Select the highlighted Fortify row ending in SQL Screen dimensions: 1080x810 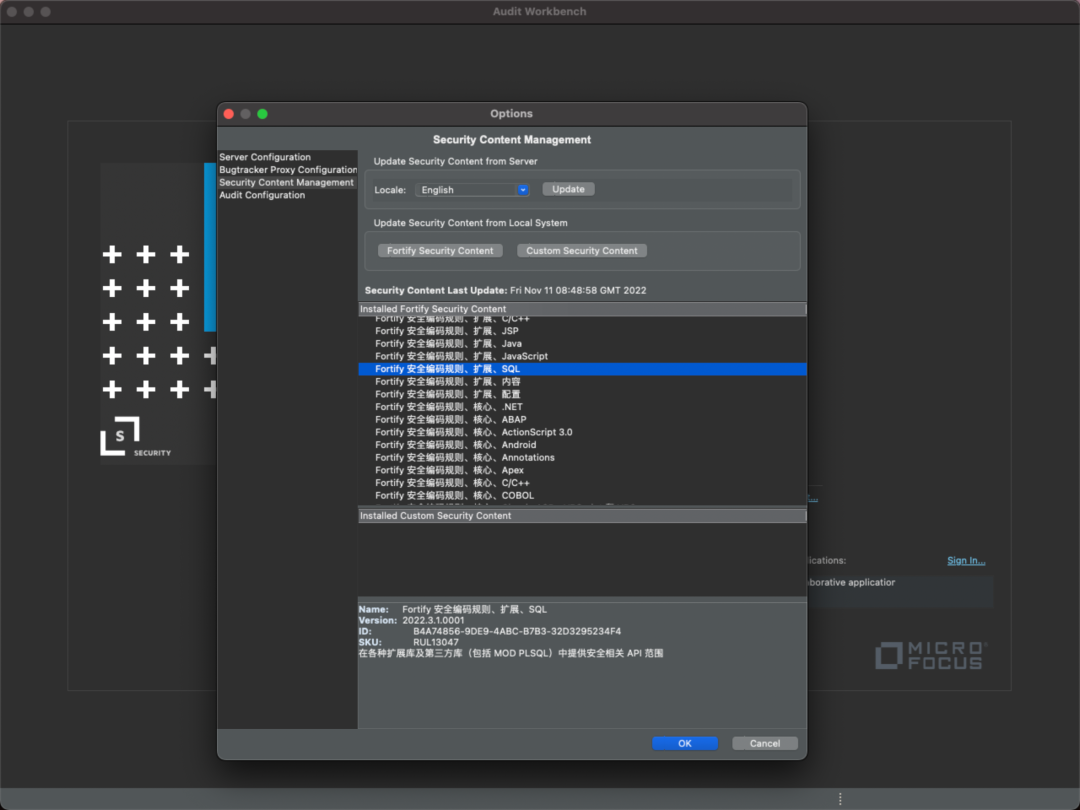coord(582,369)
